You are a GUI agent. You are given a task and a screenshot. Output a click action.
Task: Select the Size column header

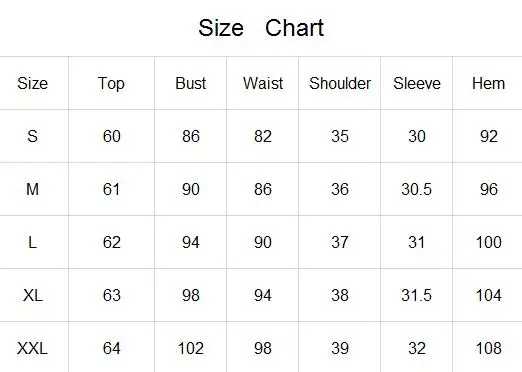pos(32,83)
